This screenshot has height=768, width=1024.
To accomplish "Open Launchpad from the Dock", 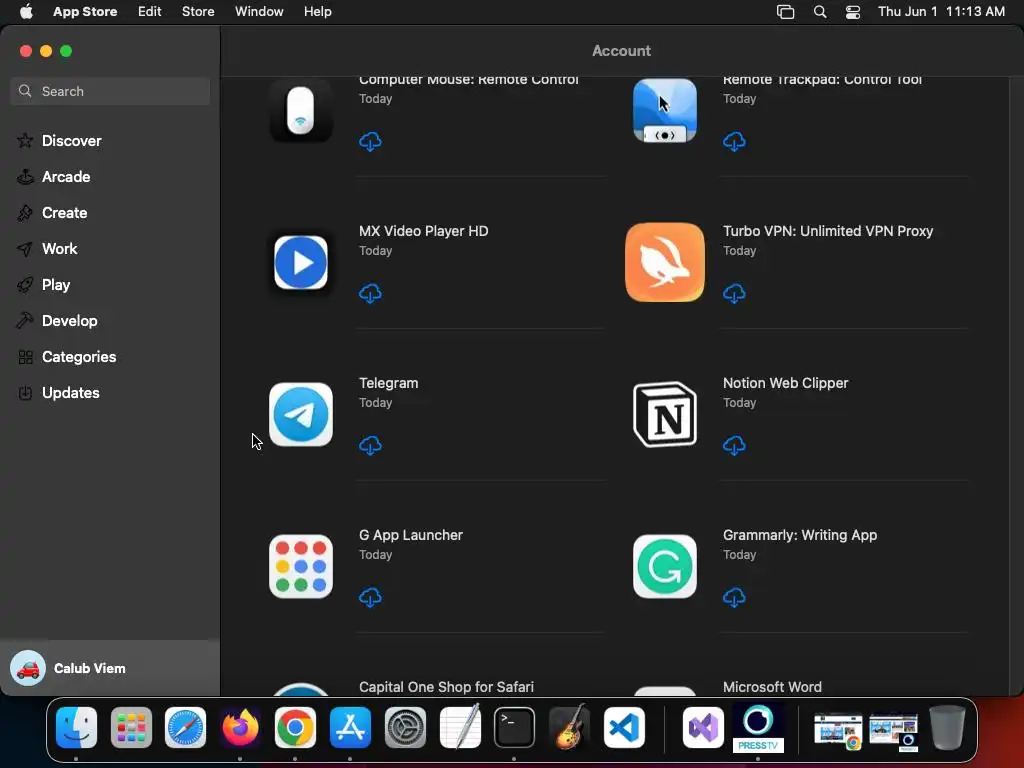I will pyautogui.click(x=131, y=728).
